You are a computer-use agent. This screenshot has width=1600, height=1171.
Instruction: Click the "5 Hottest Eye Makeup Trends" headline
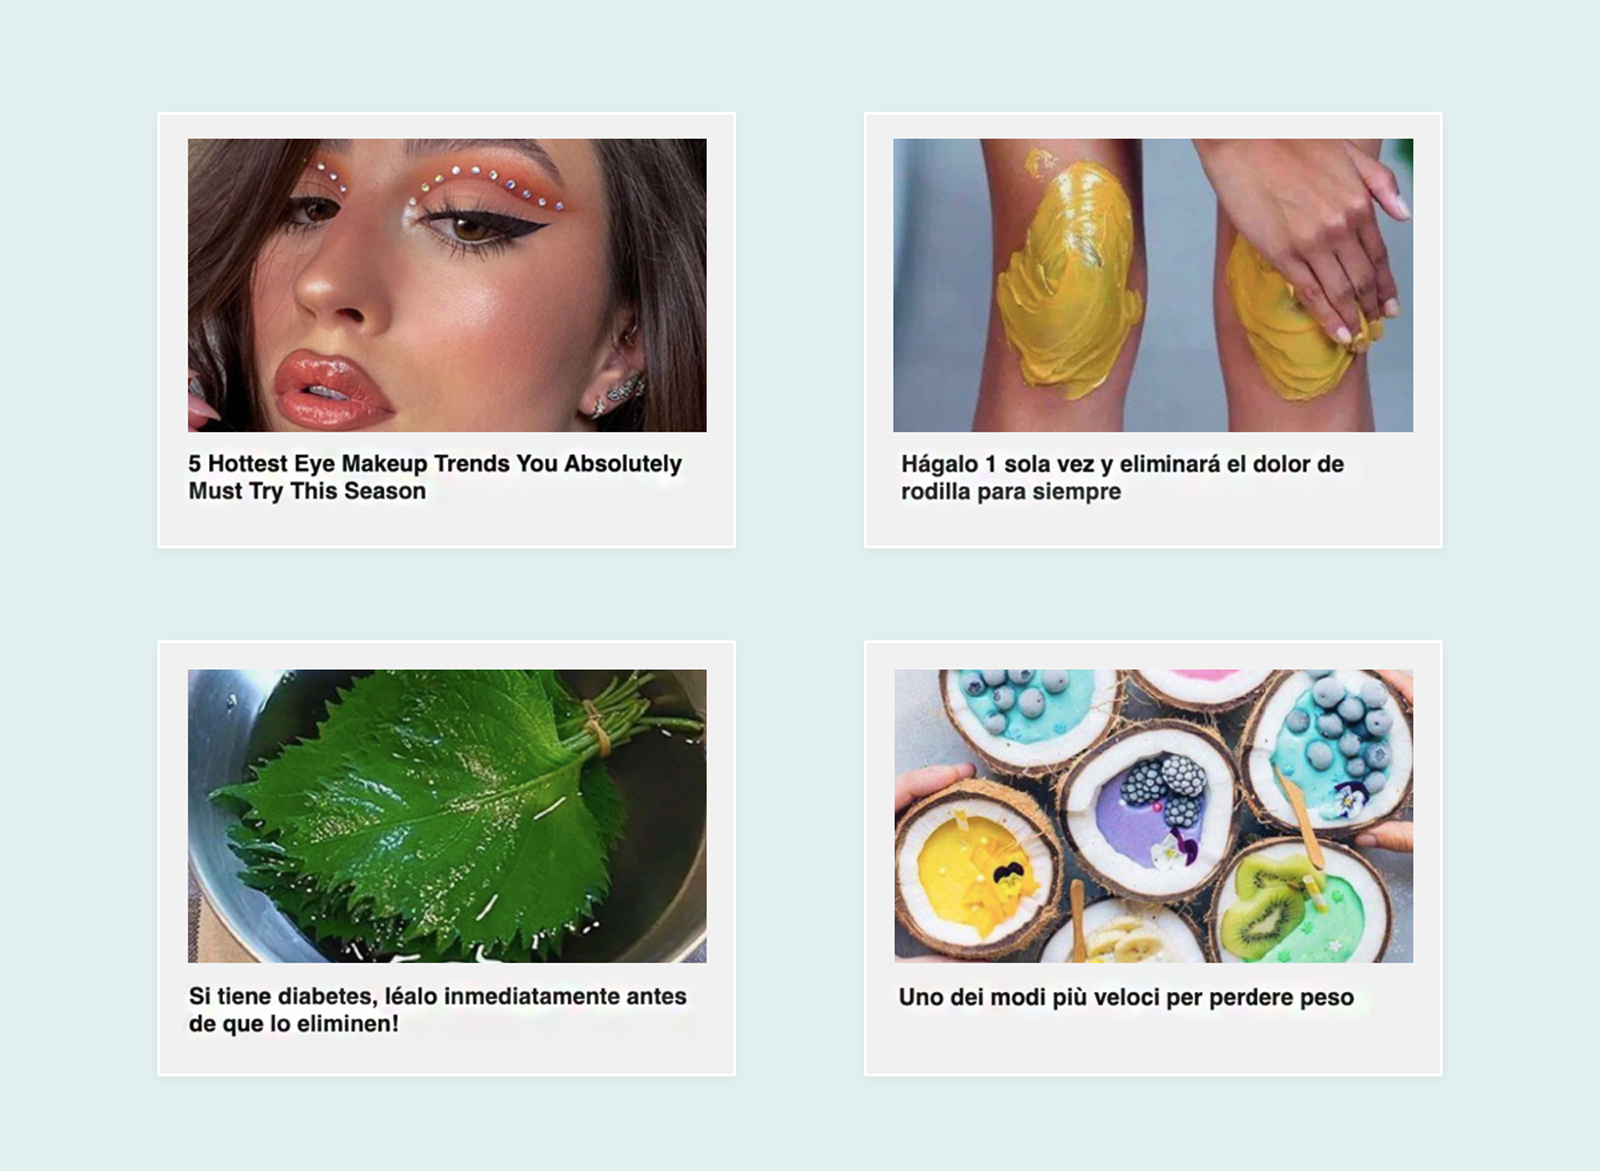click(x=435, y=477)
